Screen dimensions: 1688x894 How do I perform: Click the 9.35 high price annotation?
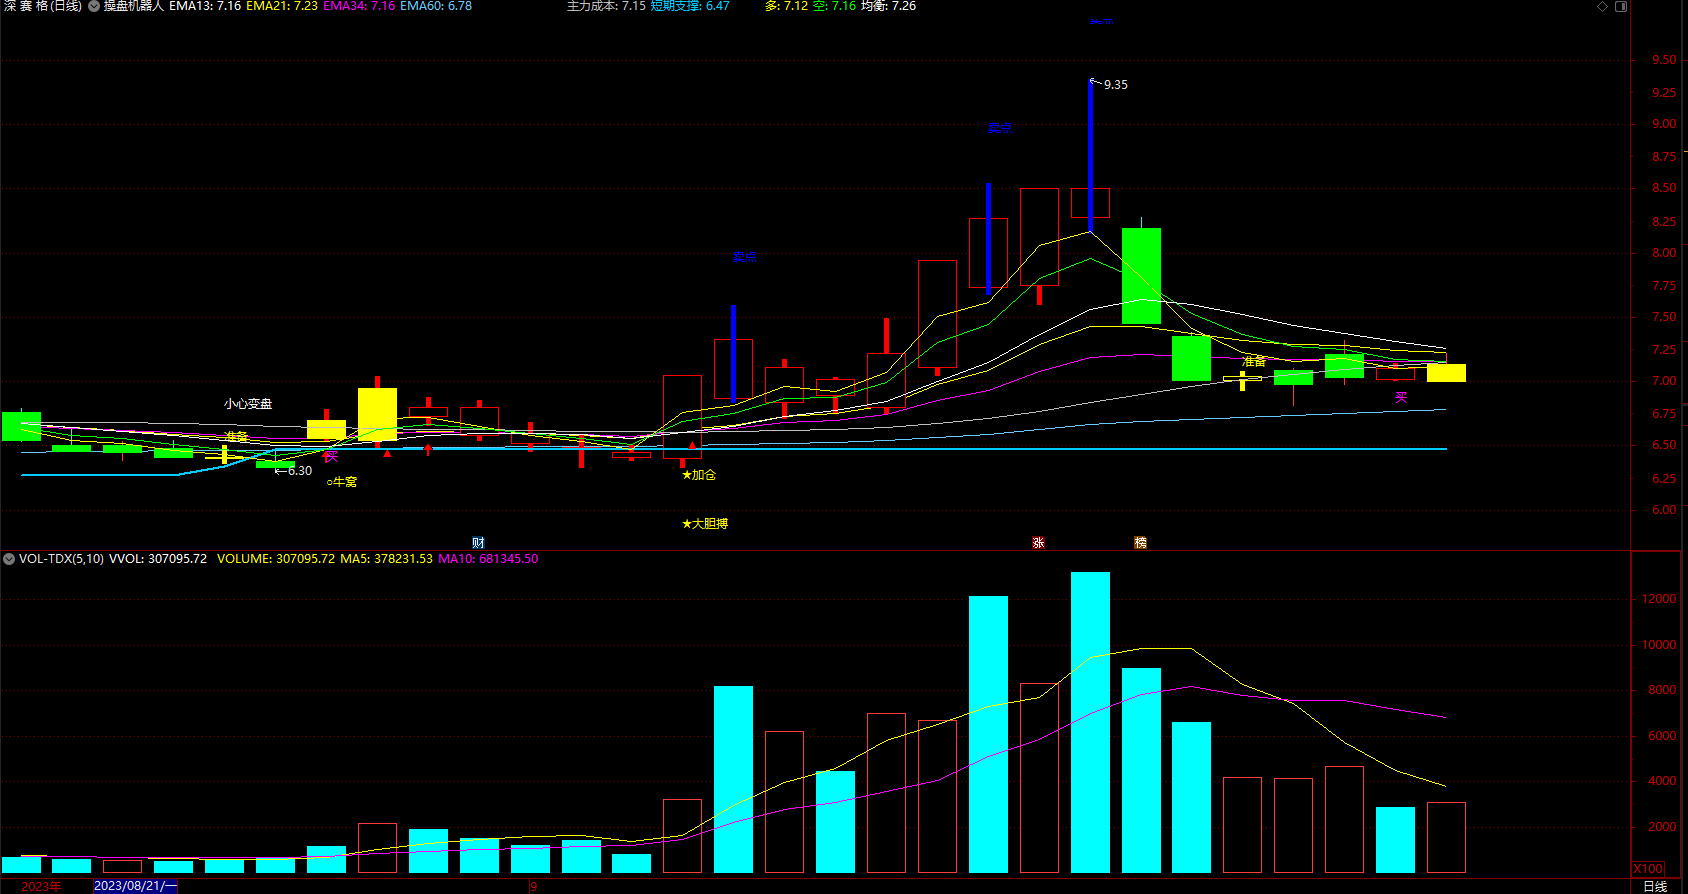tap(1115, 85)
